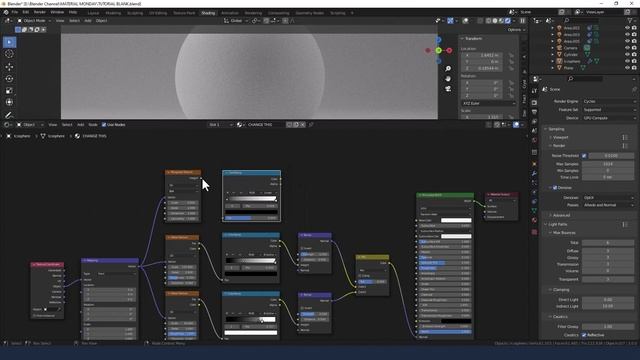Expand the Advanced sampling section
Viewport: 640px width, 360px height.
[x=561, y=215]
